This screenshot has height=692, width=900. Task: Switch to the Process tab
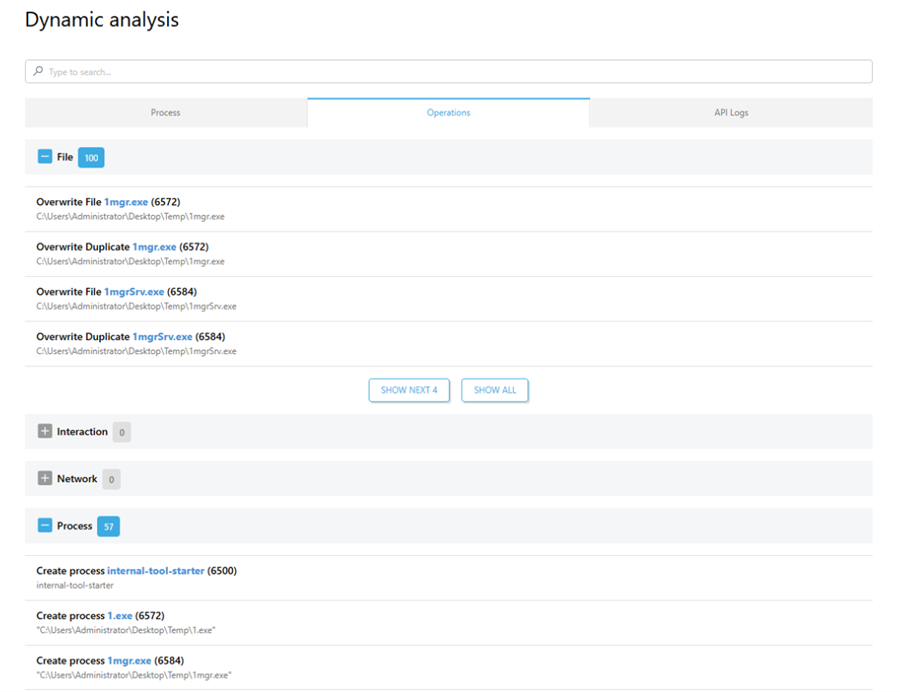[165, 113]
